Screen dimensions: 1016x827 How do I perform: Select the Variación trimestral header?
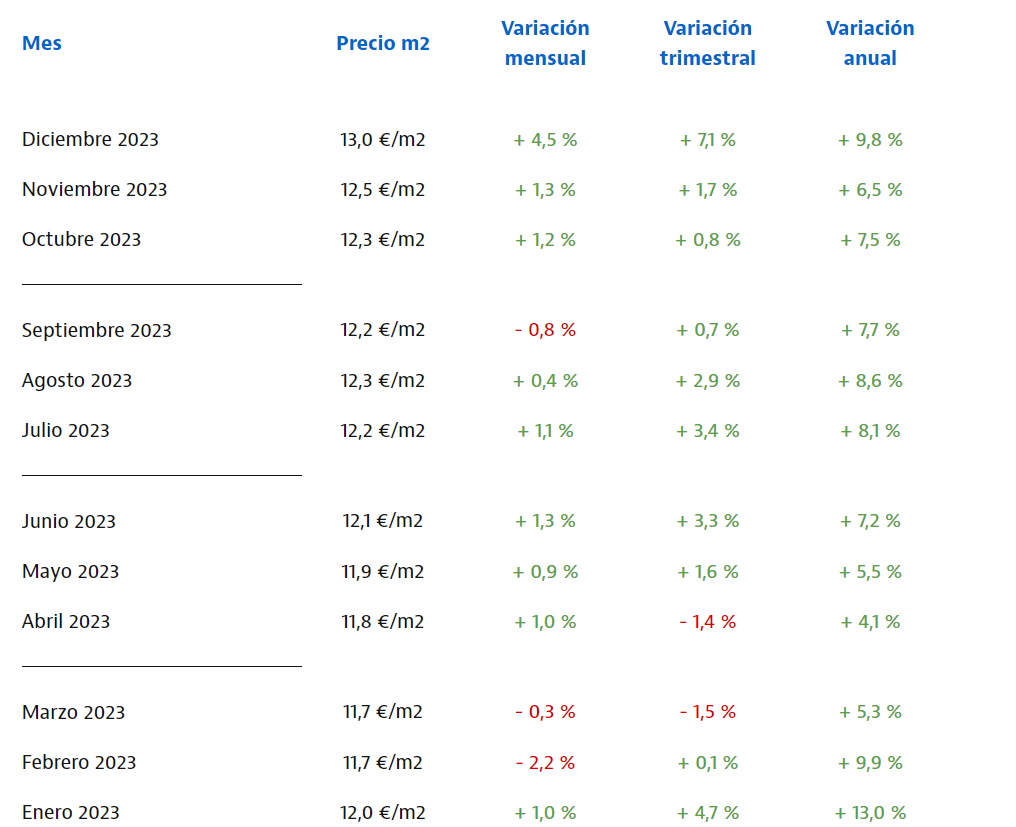click(x=707, y=43)
